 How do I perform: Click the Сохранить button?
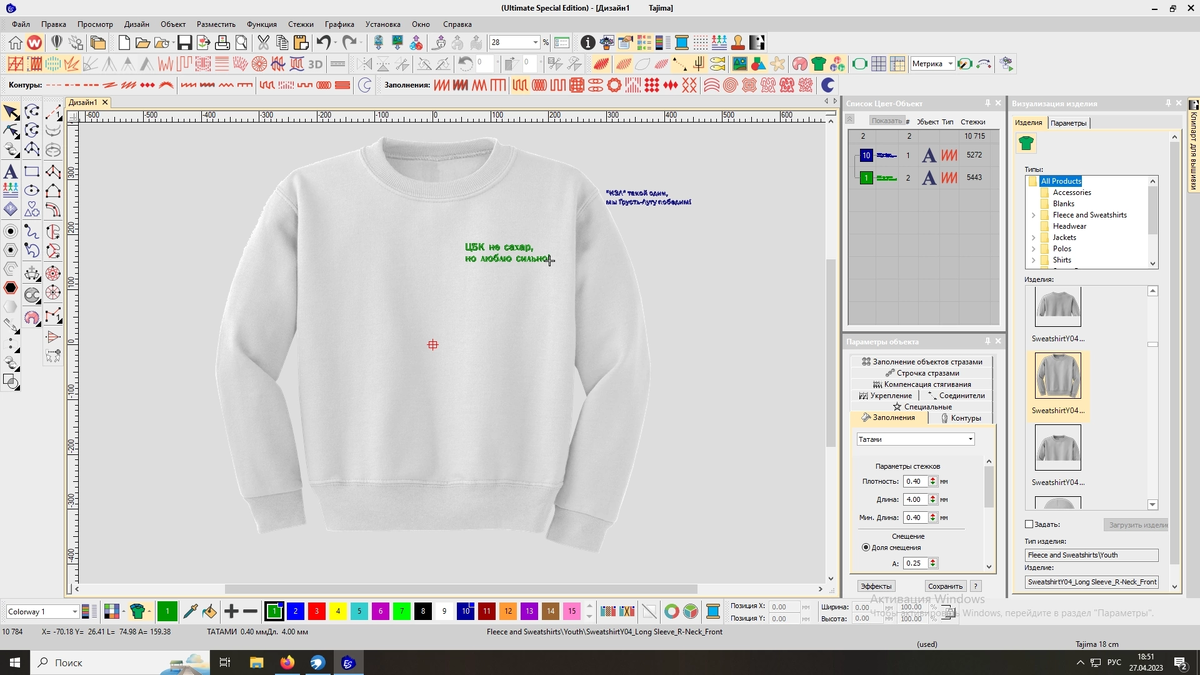click(944, 586)
